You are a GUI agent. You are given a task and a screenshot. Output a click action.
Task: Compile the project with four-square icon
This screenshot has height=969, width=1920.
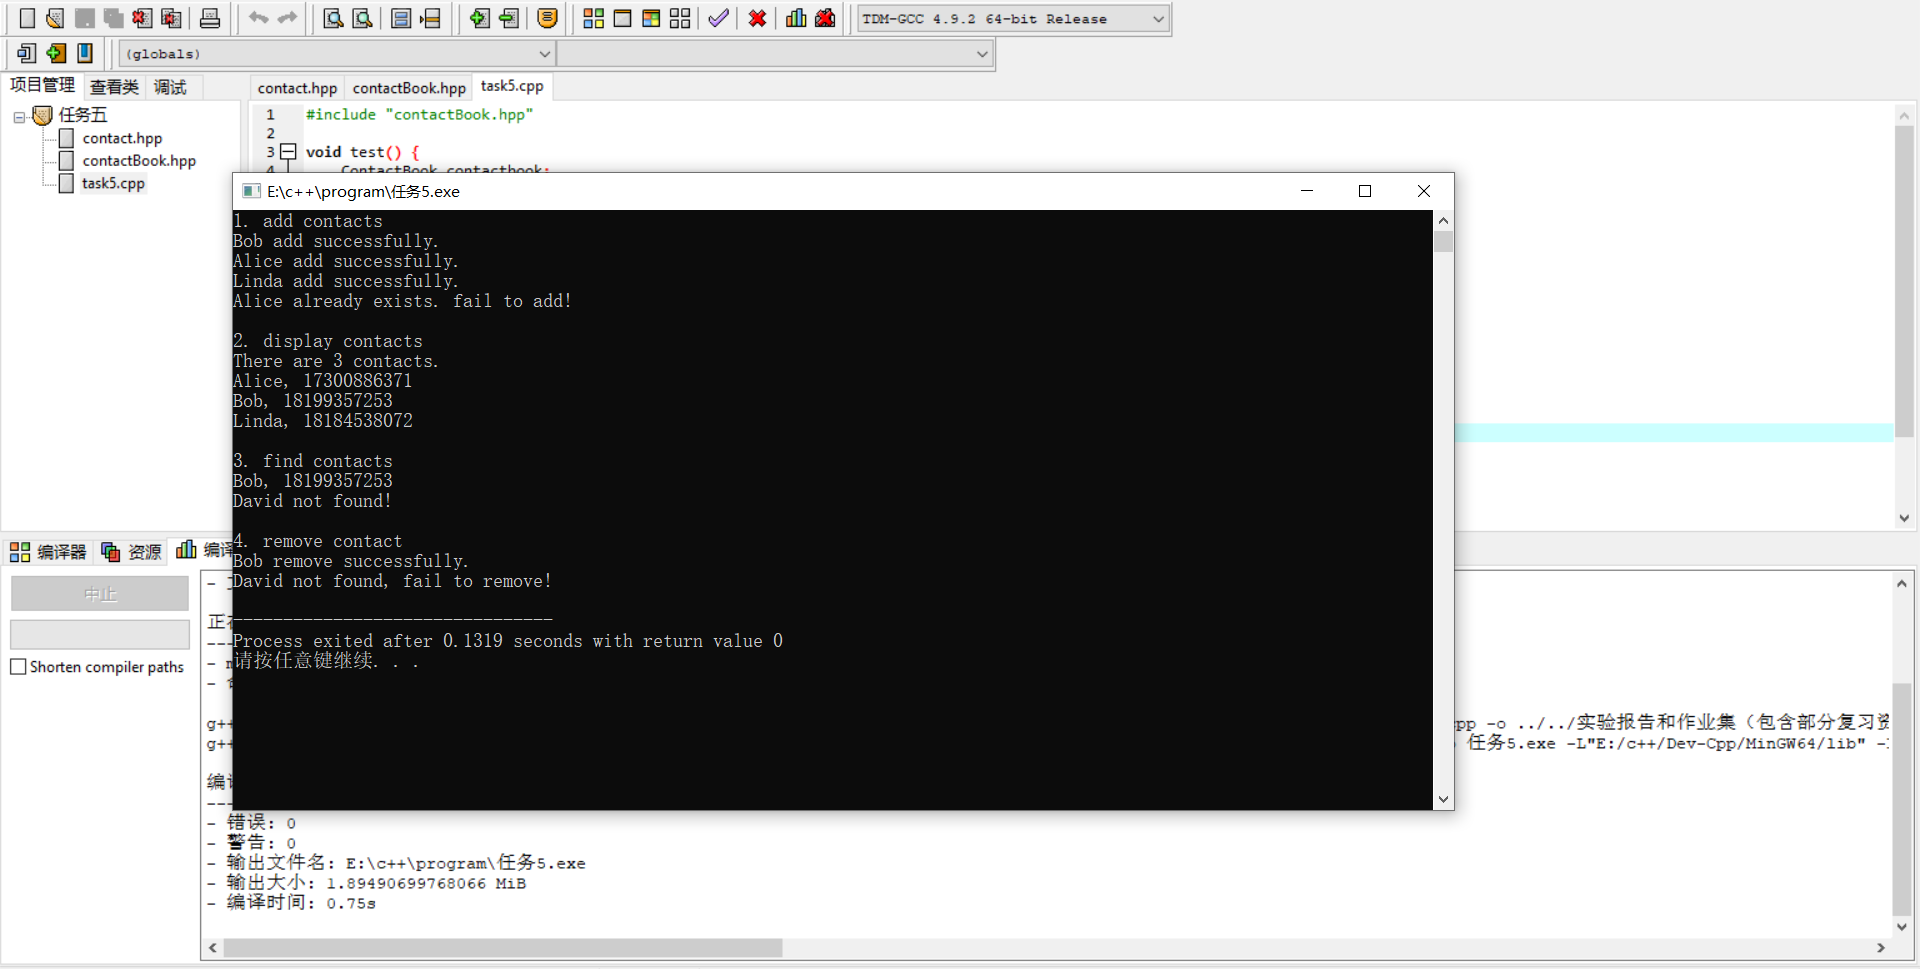593,18
